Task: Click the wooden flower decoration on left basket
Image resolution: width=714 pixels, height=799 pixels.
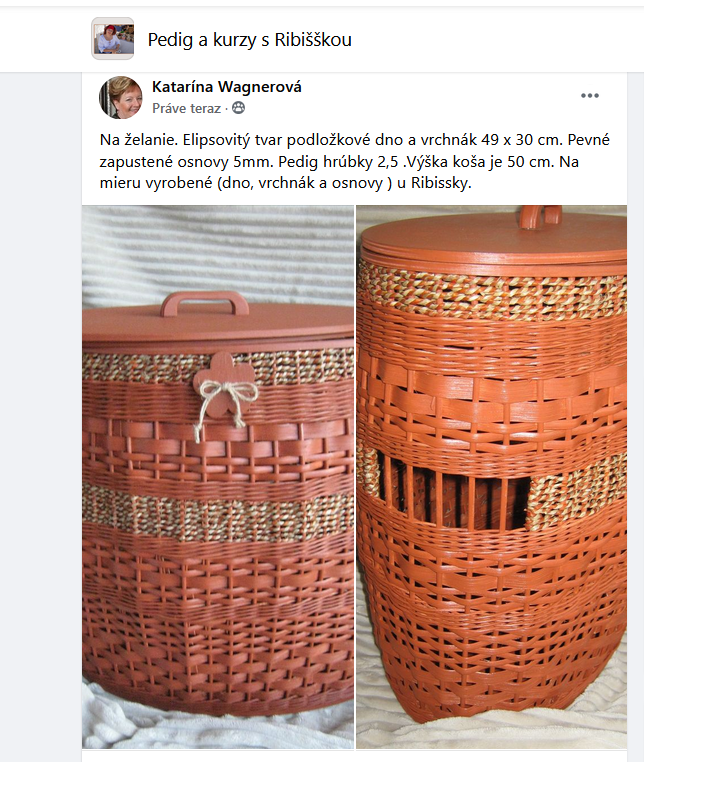Action: [224, 383]
